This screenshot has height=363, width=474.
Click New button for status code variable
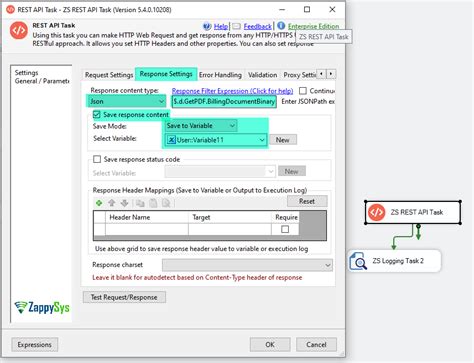point(292,171)
